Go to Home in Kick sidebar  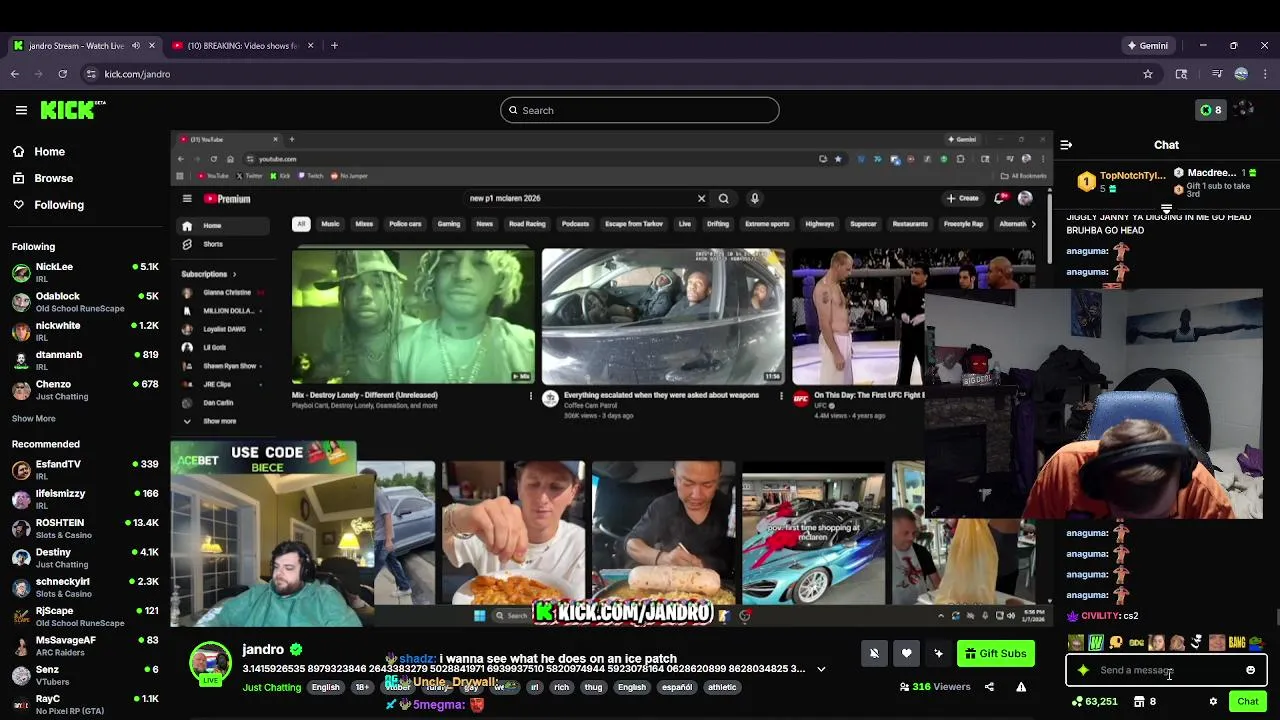[39, 152]
